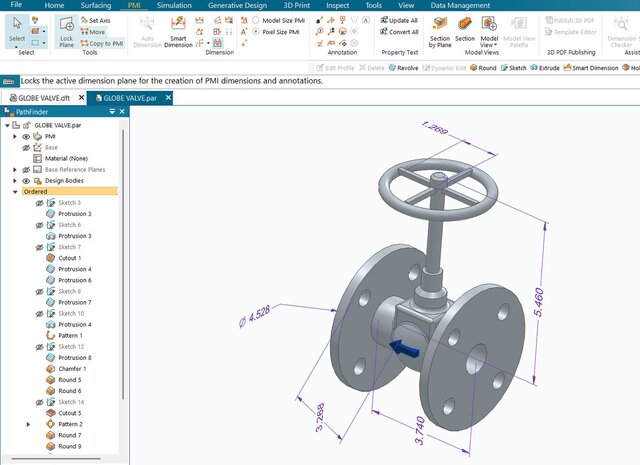Click the Set Axis command
This screenshot has height=465, width=640.
pyautogui.click(x=96, y=20)
